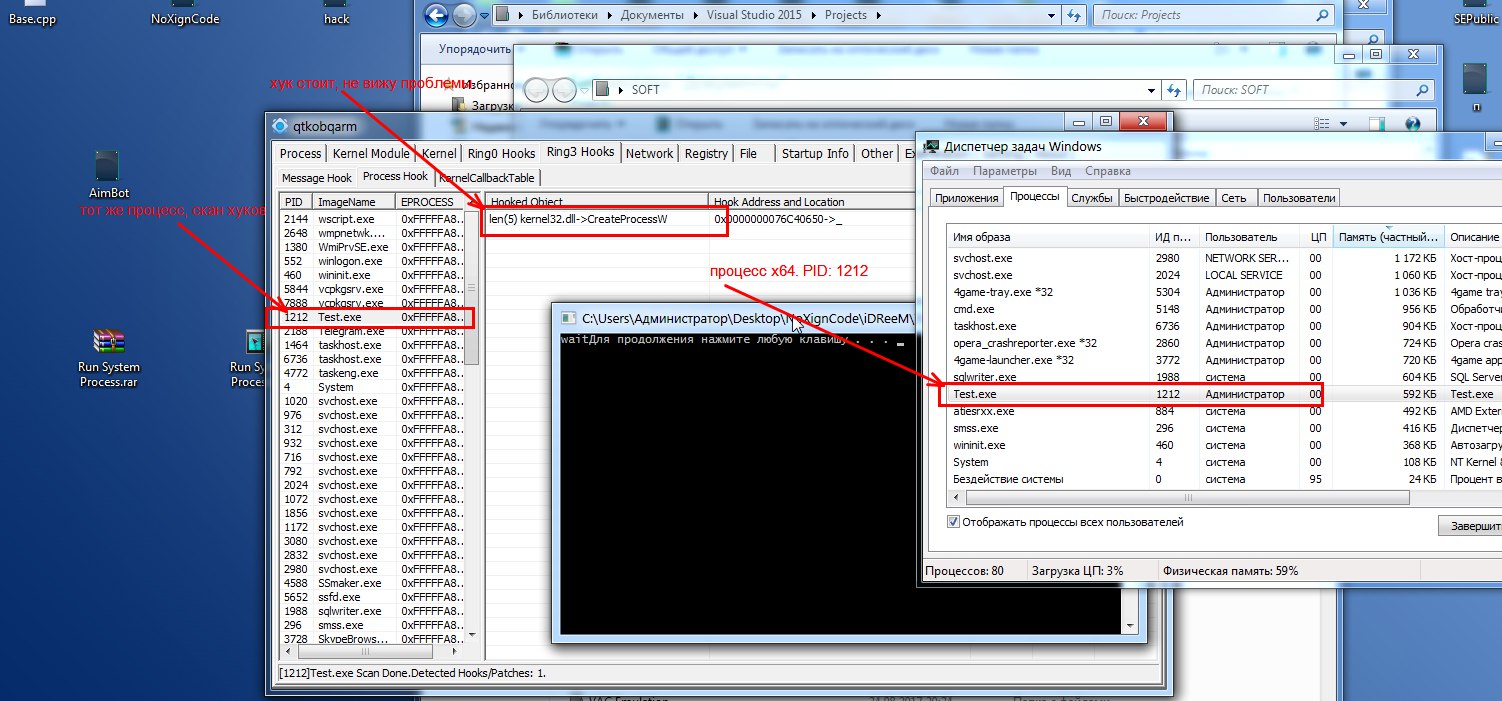Select cmd.exe row in Task Manager
Image resolution: width=1502 pixels, height=701 pixels.
[x=1224, y=309]
